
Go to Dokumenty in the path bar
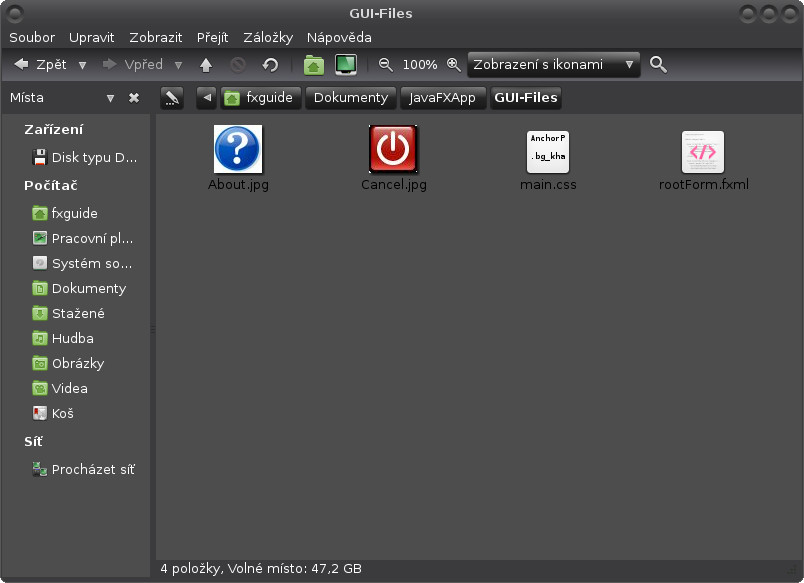(351, 97)
